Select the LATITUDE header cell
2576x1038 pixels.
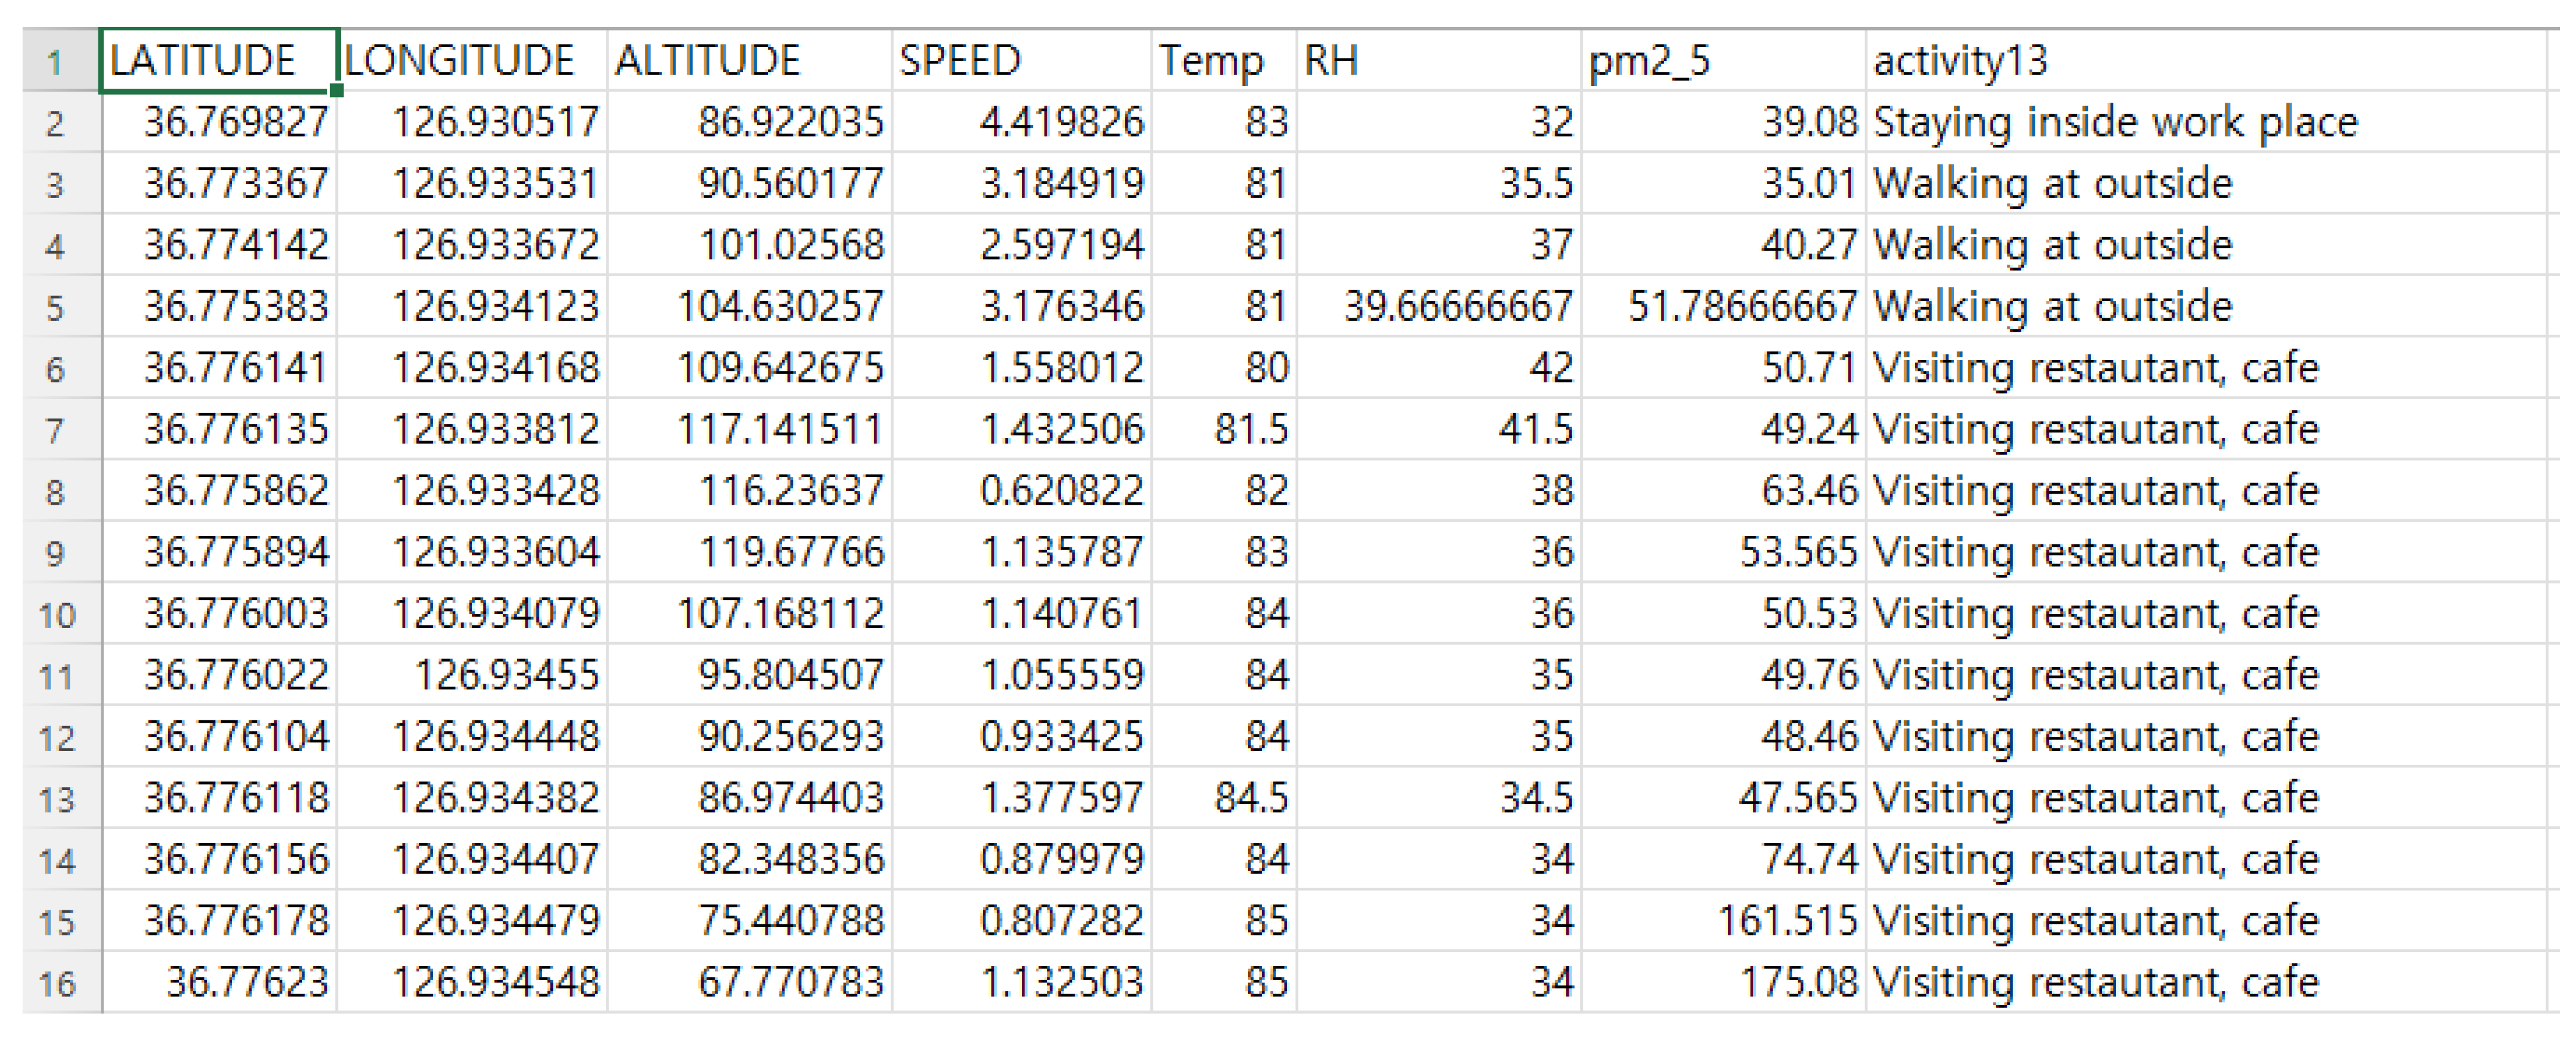(x=218, y=61)
